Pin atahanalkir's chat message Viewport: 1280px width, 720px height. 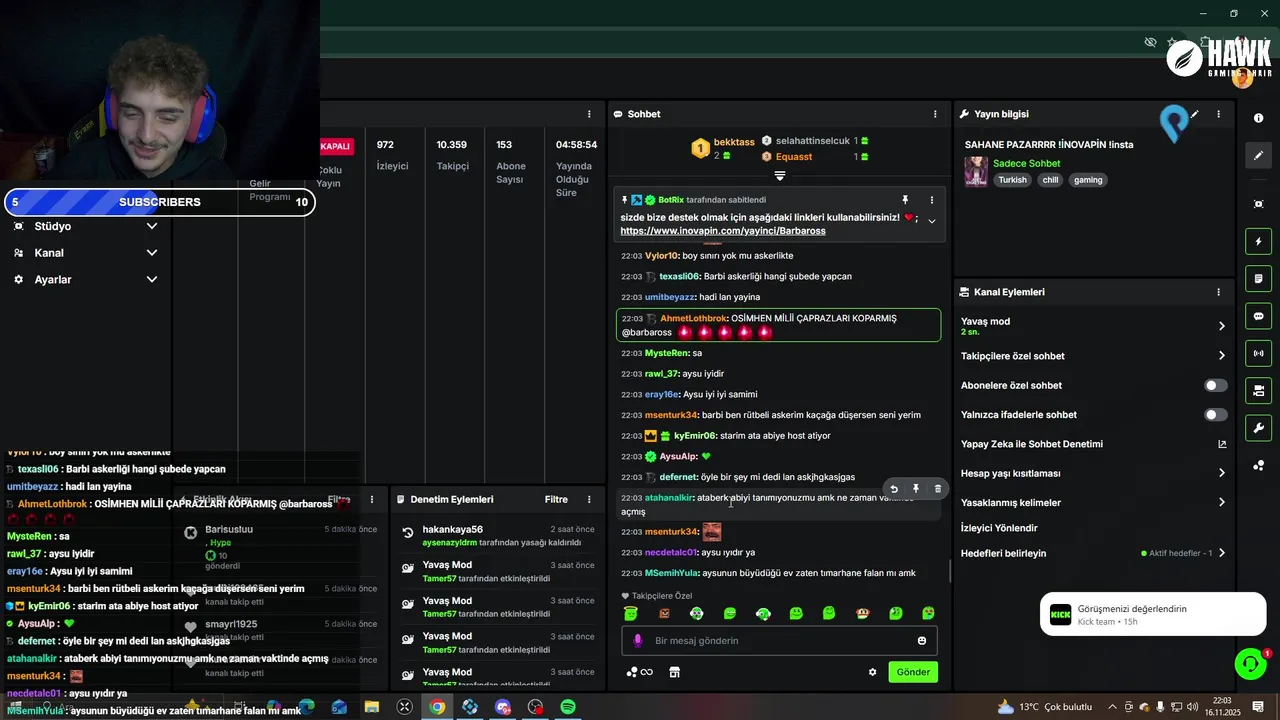(x=916, y=489)
